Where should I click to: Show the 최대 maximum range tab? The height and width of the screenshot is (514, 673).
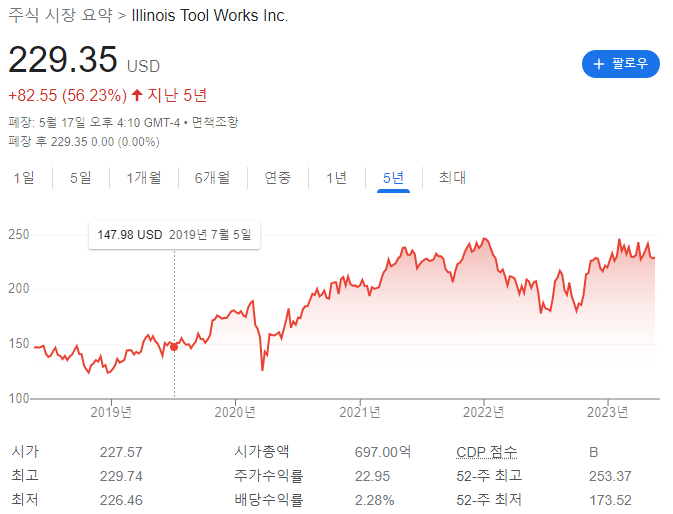(x=452, y=177)
